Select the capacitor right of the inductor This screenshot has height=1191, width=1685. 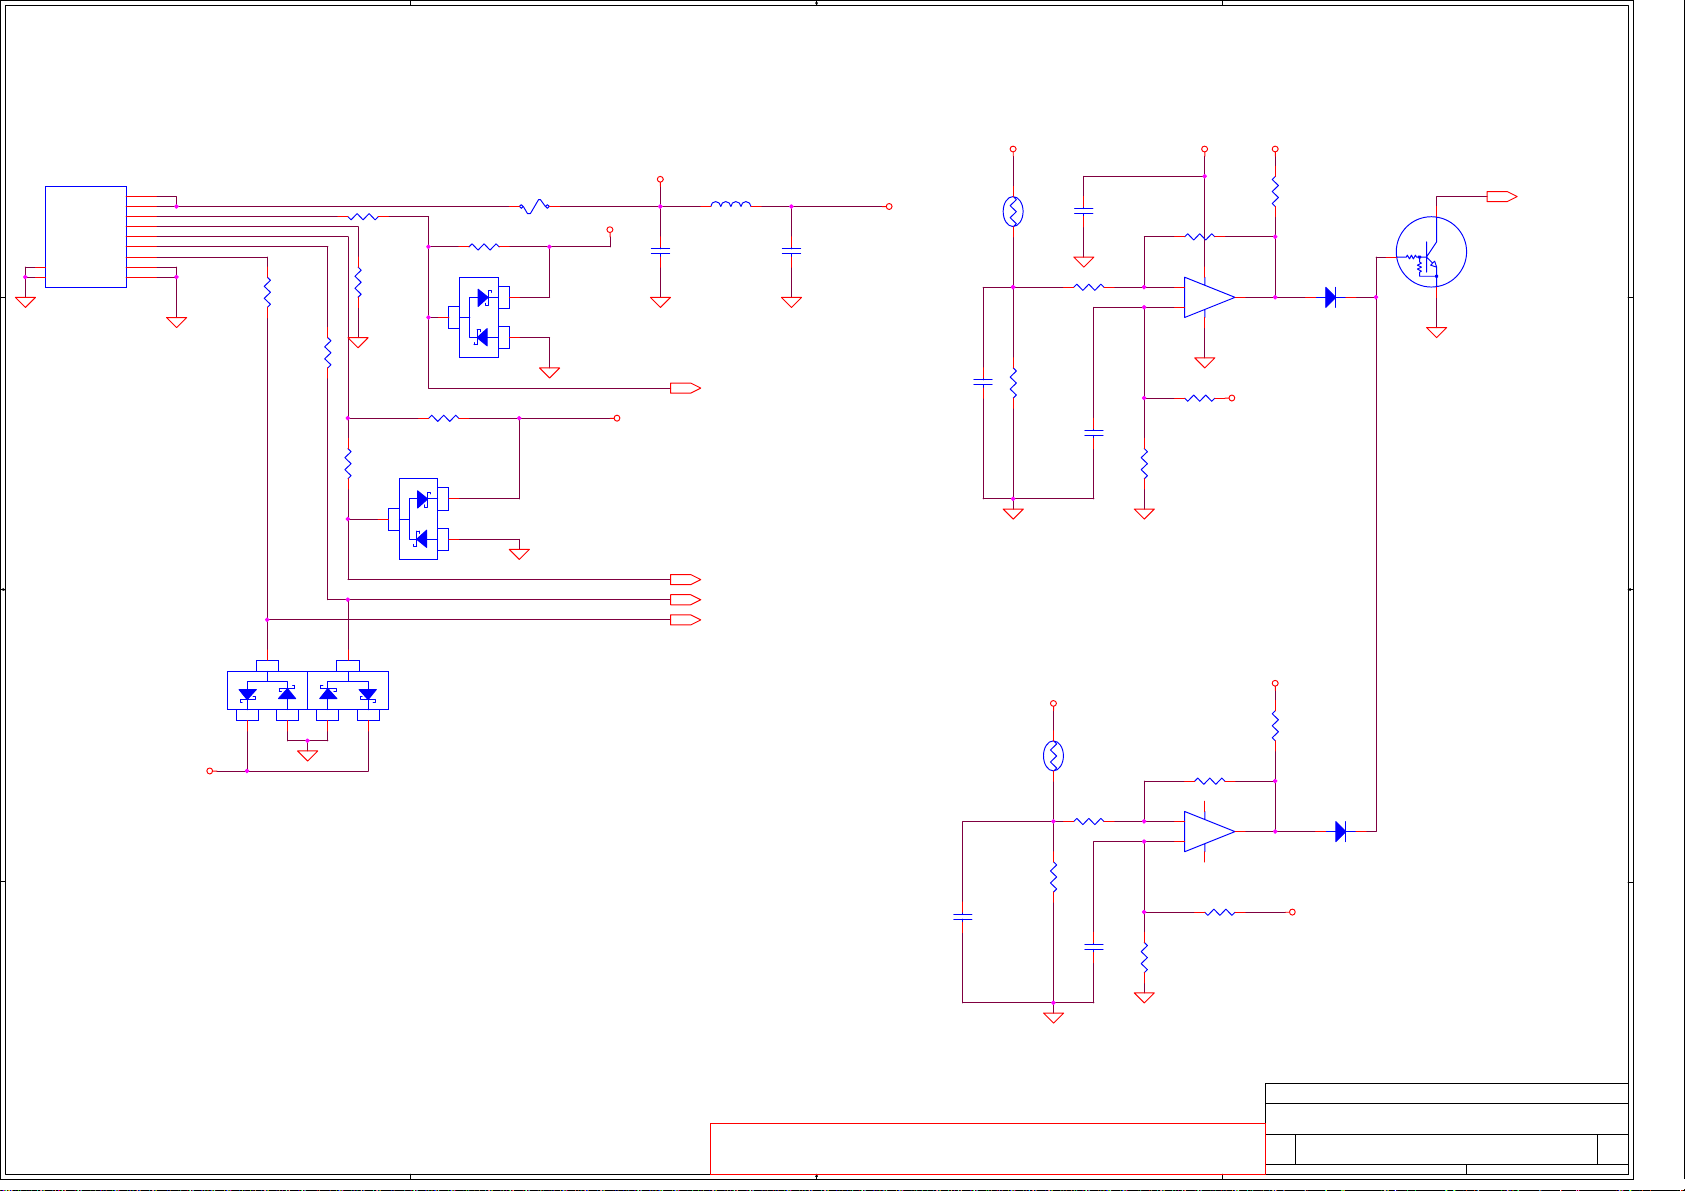[x=791, y=251]
